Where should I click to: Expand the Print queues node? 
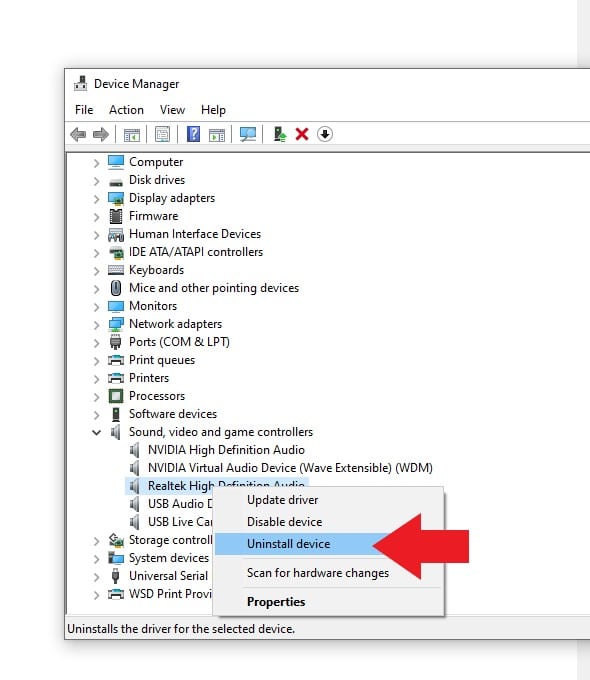point(96,361)
